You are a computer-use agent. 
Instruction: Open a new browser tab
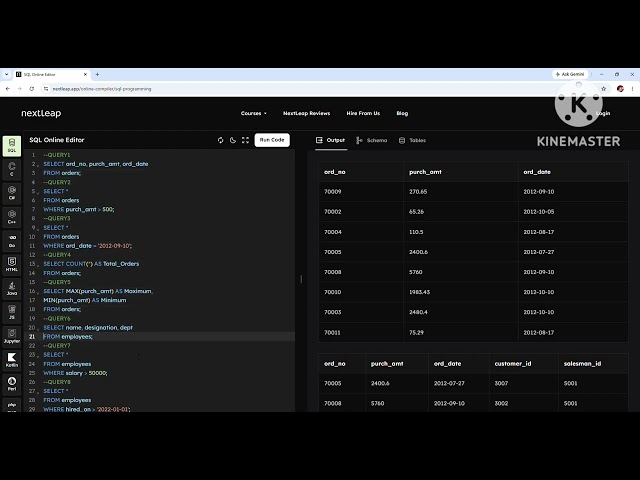click(x=97, y=74)
